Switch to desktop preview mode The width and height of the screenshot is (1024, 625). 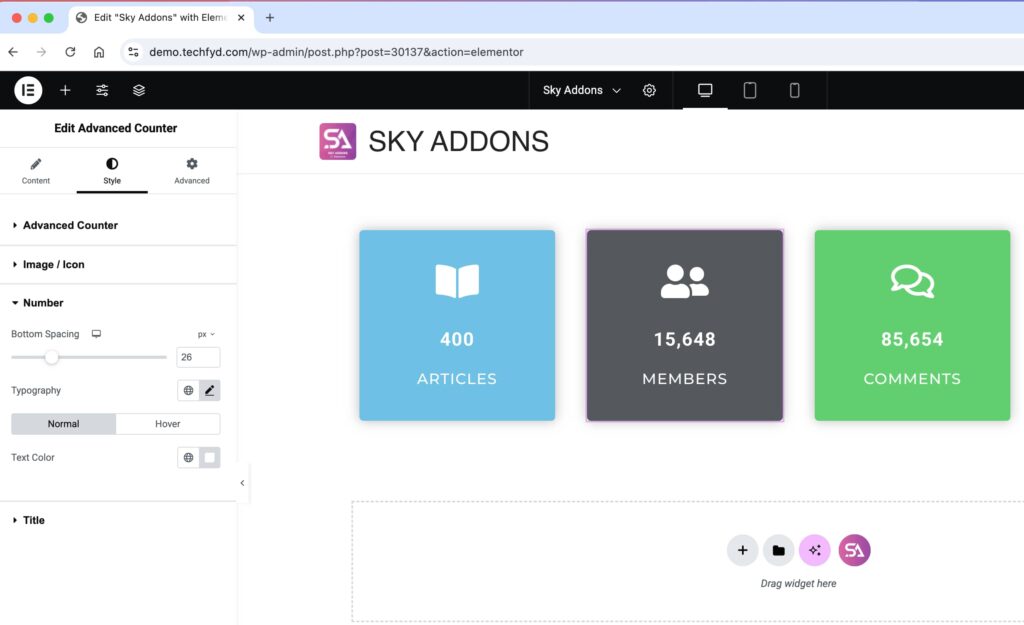coord(705,90)
